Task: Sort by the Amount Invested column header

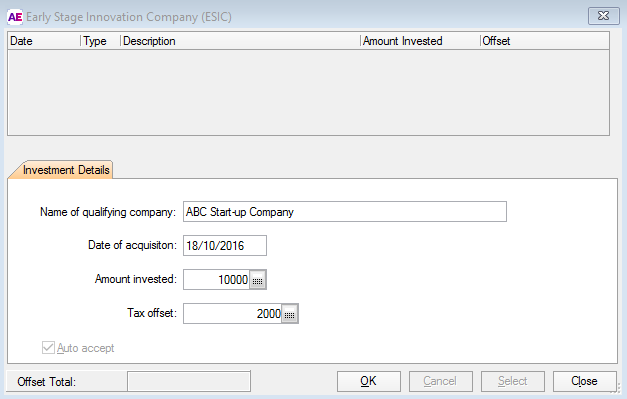Action: click(x=420, y=41)
